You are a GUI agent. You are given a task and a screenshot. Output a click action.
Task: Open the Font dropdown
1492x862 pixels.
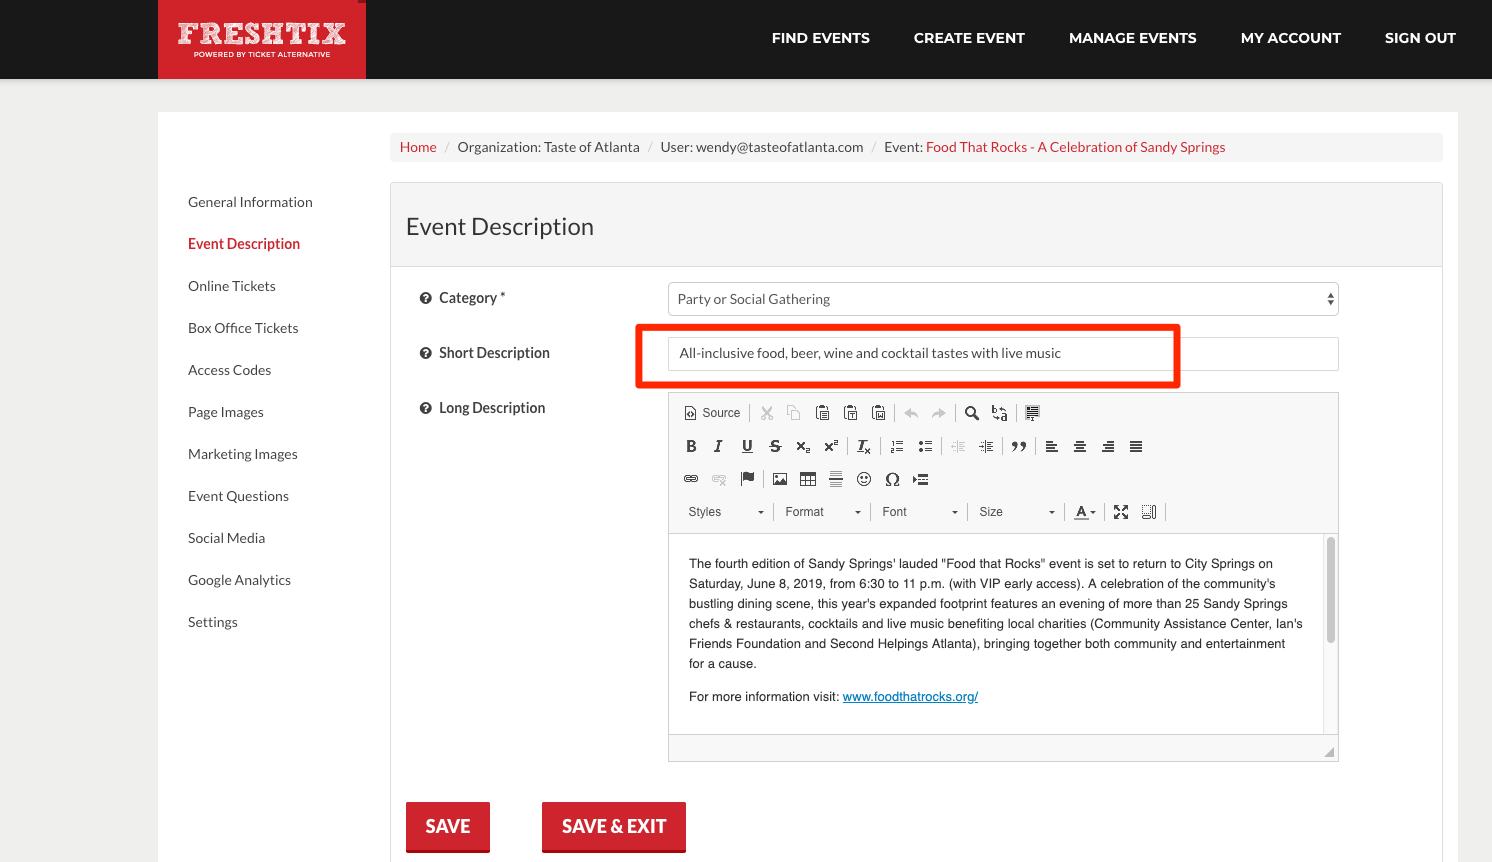pos(920,512)
